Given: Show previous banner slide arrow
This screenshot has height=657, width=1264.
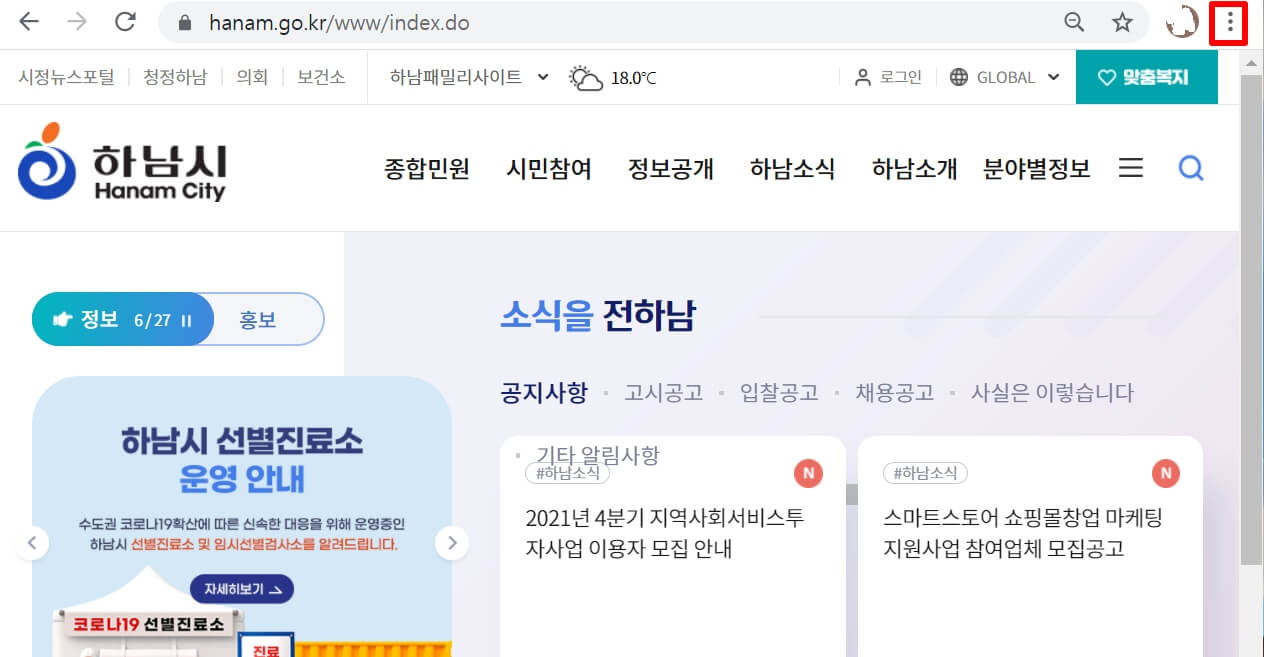Looking at the screenshot, I should coord(32,543).
